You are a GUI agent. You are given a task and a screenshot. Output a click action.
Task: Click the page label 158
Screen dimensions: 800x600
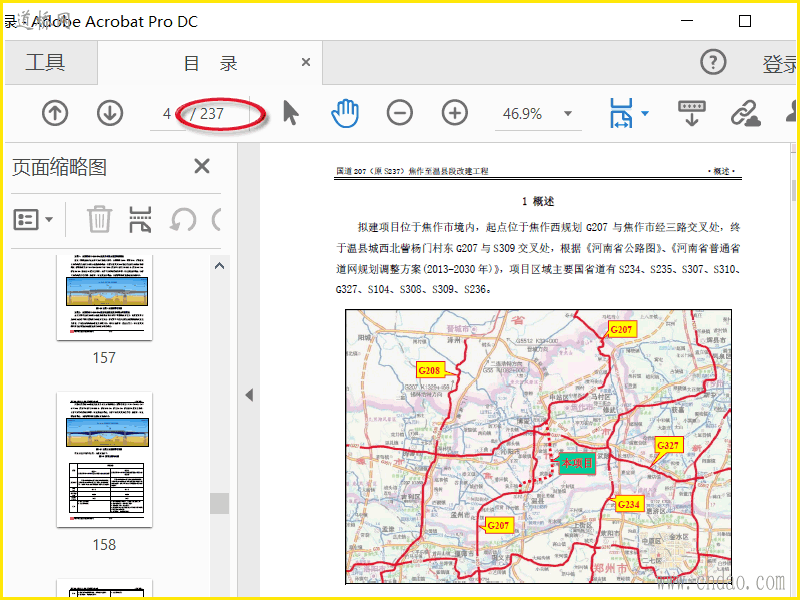pyautogui.click(x=104, y=545)
